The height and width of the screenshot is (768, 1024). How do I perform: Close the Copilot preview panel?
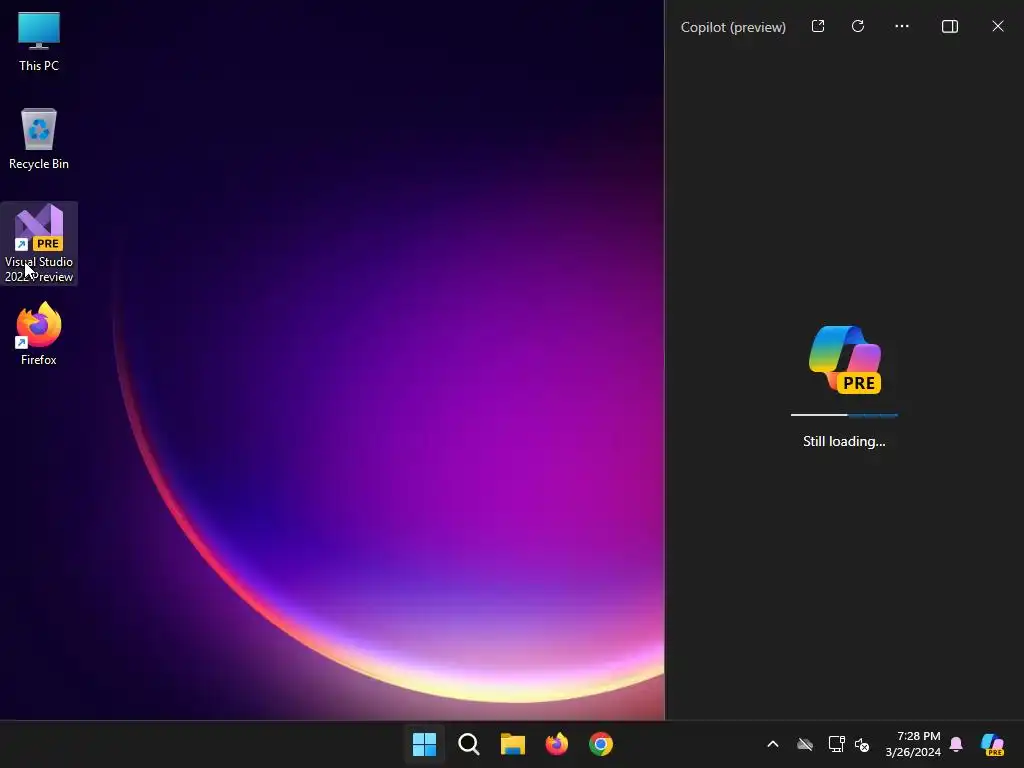pyautogui.click(x=998, y=26)
